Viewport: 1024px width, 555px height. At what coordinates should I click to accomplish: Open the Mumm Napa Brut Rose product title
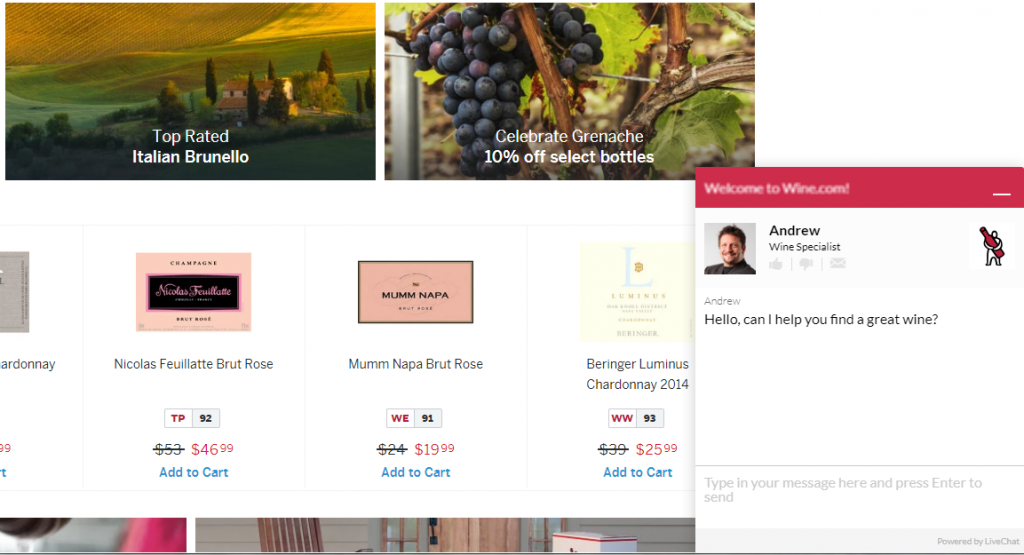pos(415,364)
